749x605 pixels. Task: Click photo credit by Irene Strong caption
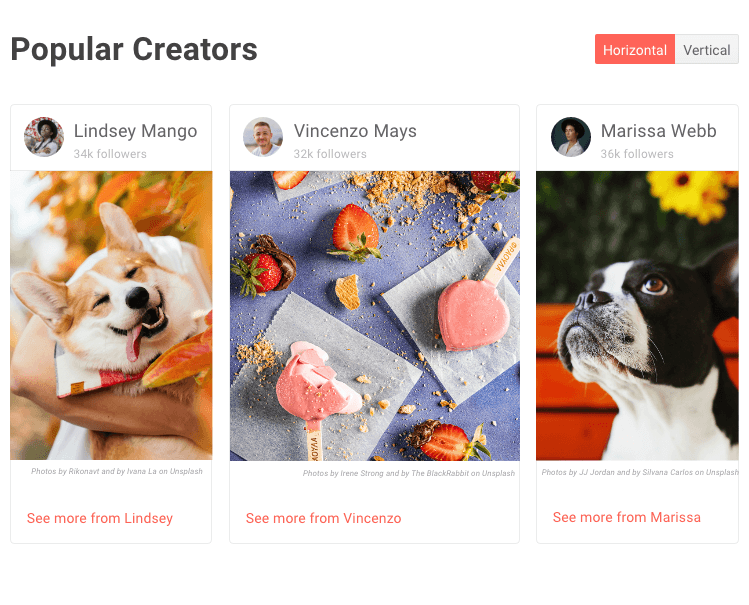point(409,473)
